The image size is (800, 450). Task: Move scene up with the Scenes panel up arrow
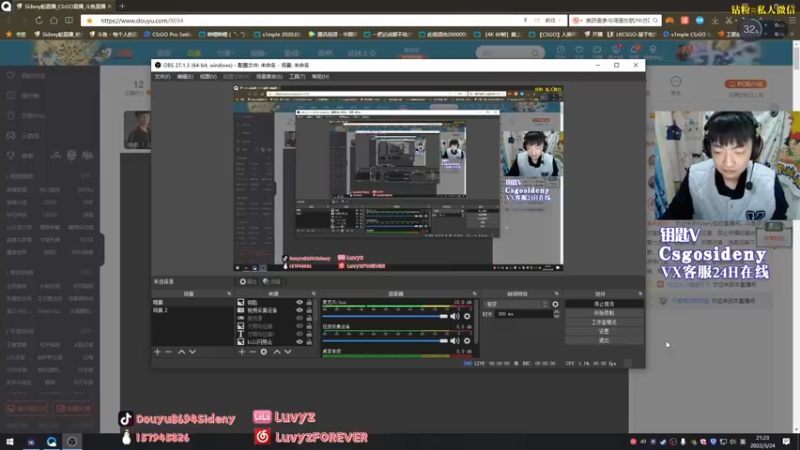click(x=181, y=352)
